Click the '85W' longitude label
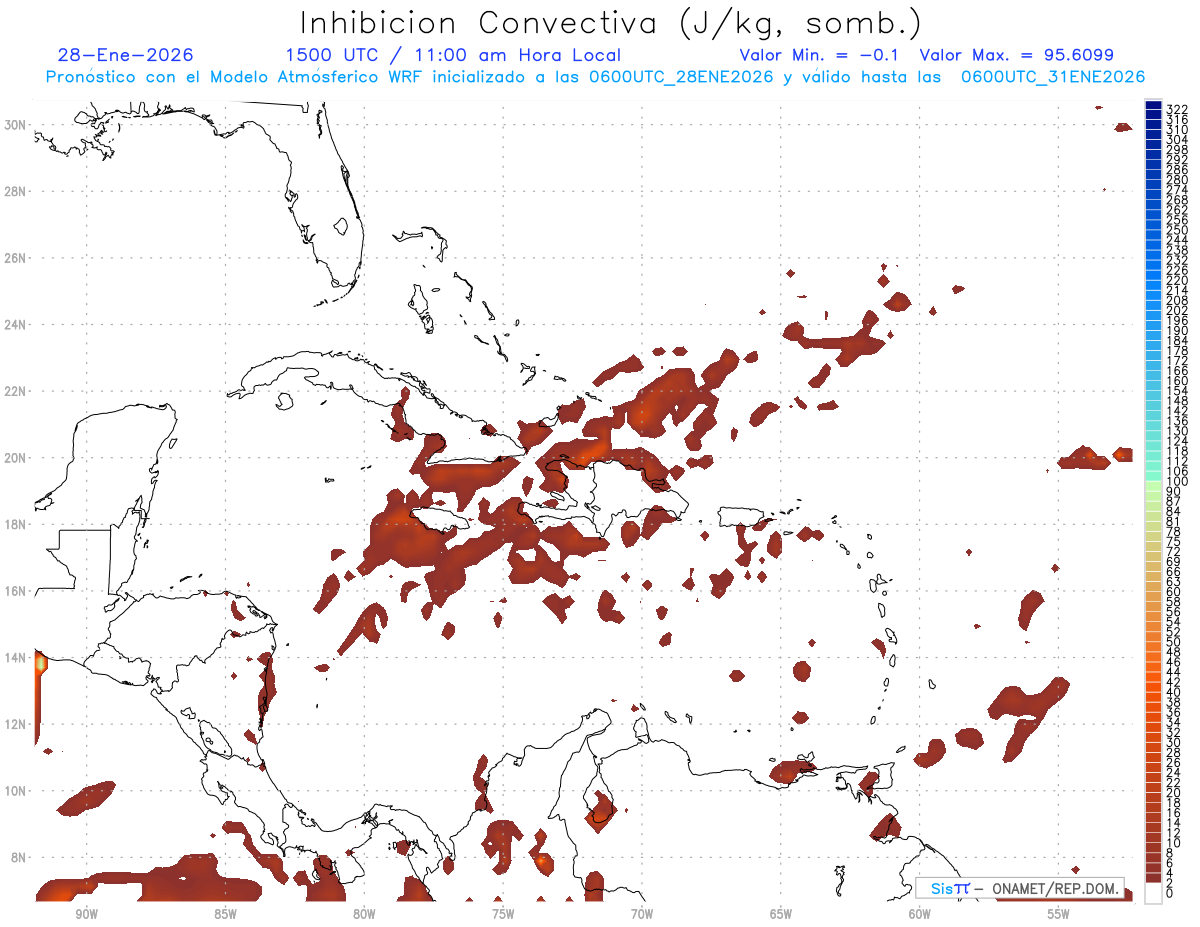 [225, 914]
